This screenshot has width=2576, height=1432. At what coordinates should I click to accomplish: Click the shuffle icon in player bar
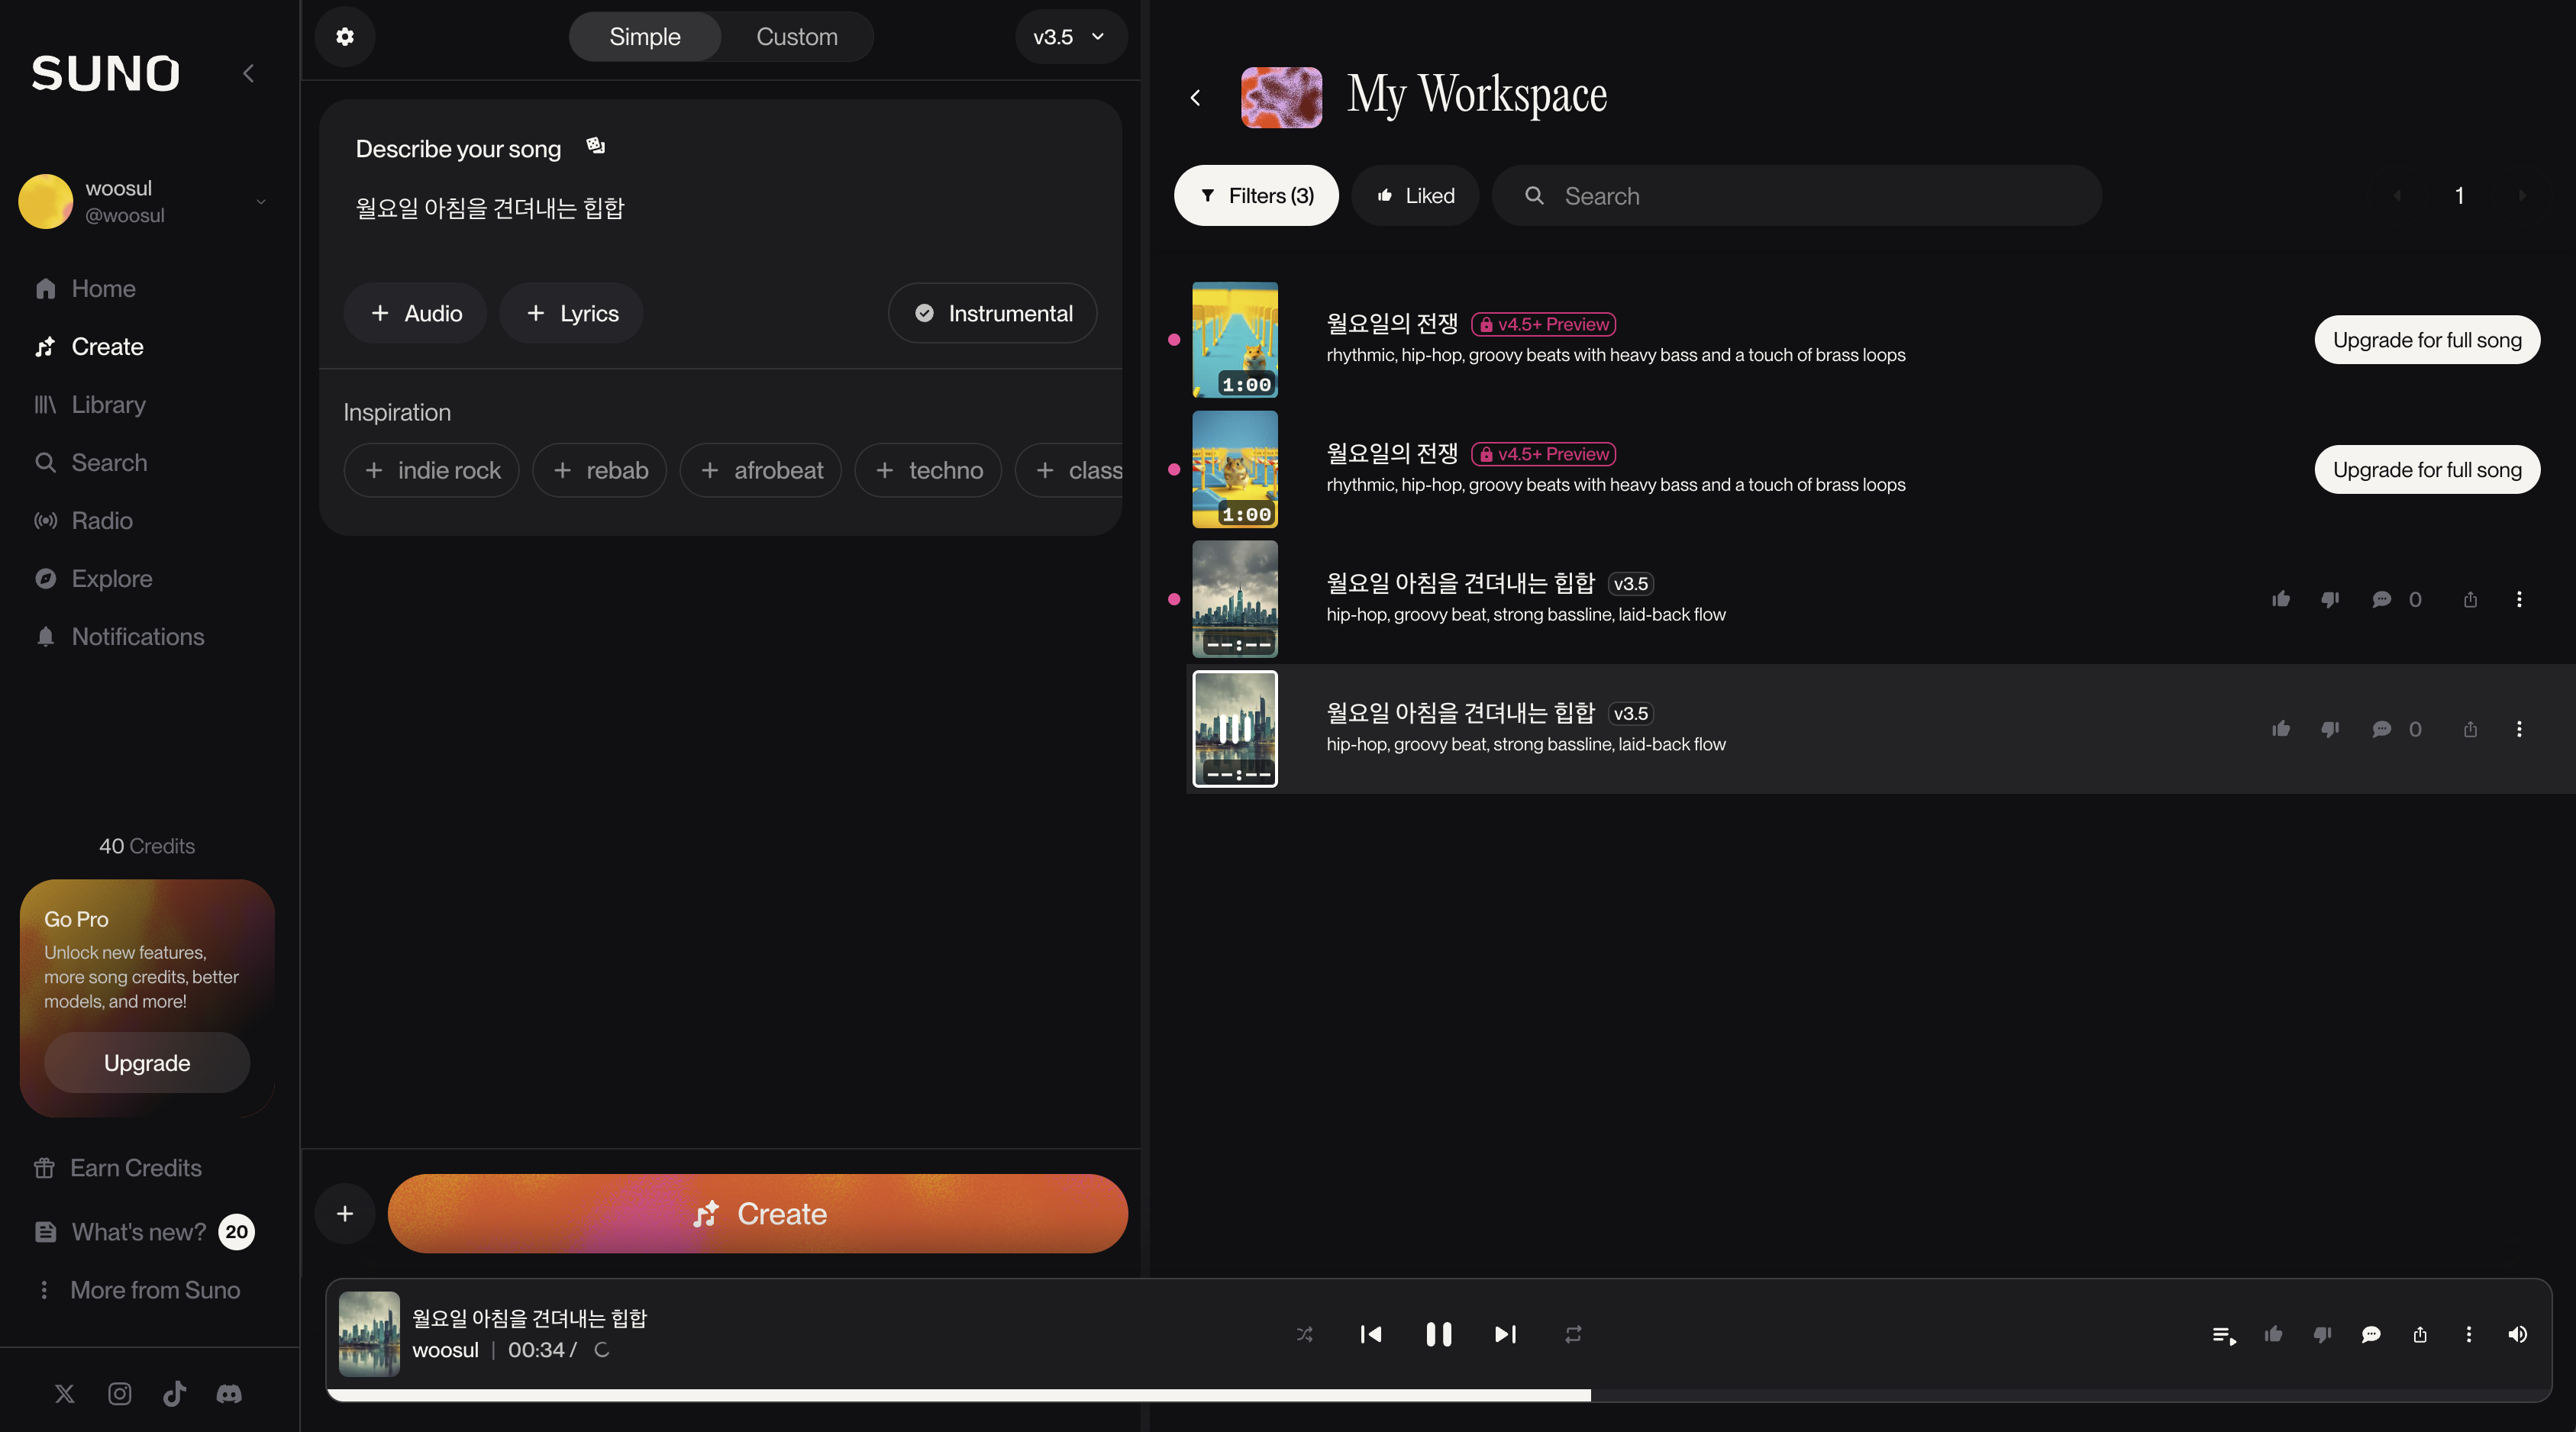(1304, 1334)
